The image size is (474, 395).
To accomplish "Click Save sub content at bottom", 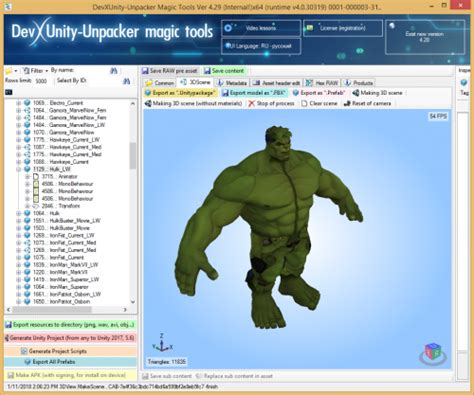I will pos(167,376).
